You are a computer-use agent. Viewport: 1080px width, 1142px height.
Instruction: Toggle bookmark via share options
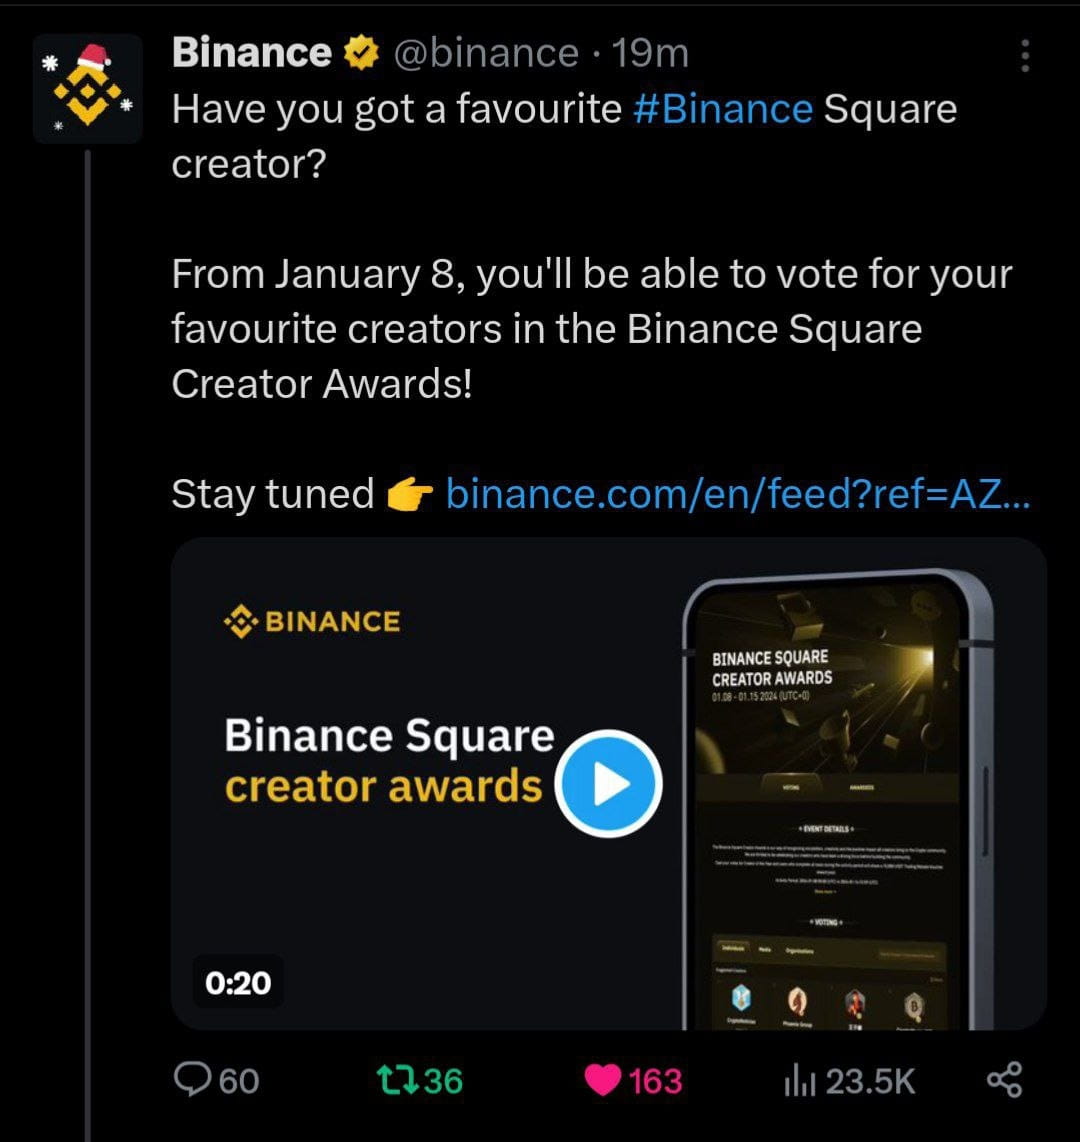click(1003, 1080)
